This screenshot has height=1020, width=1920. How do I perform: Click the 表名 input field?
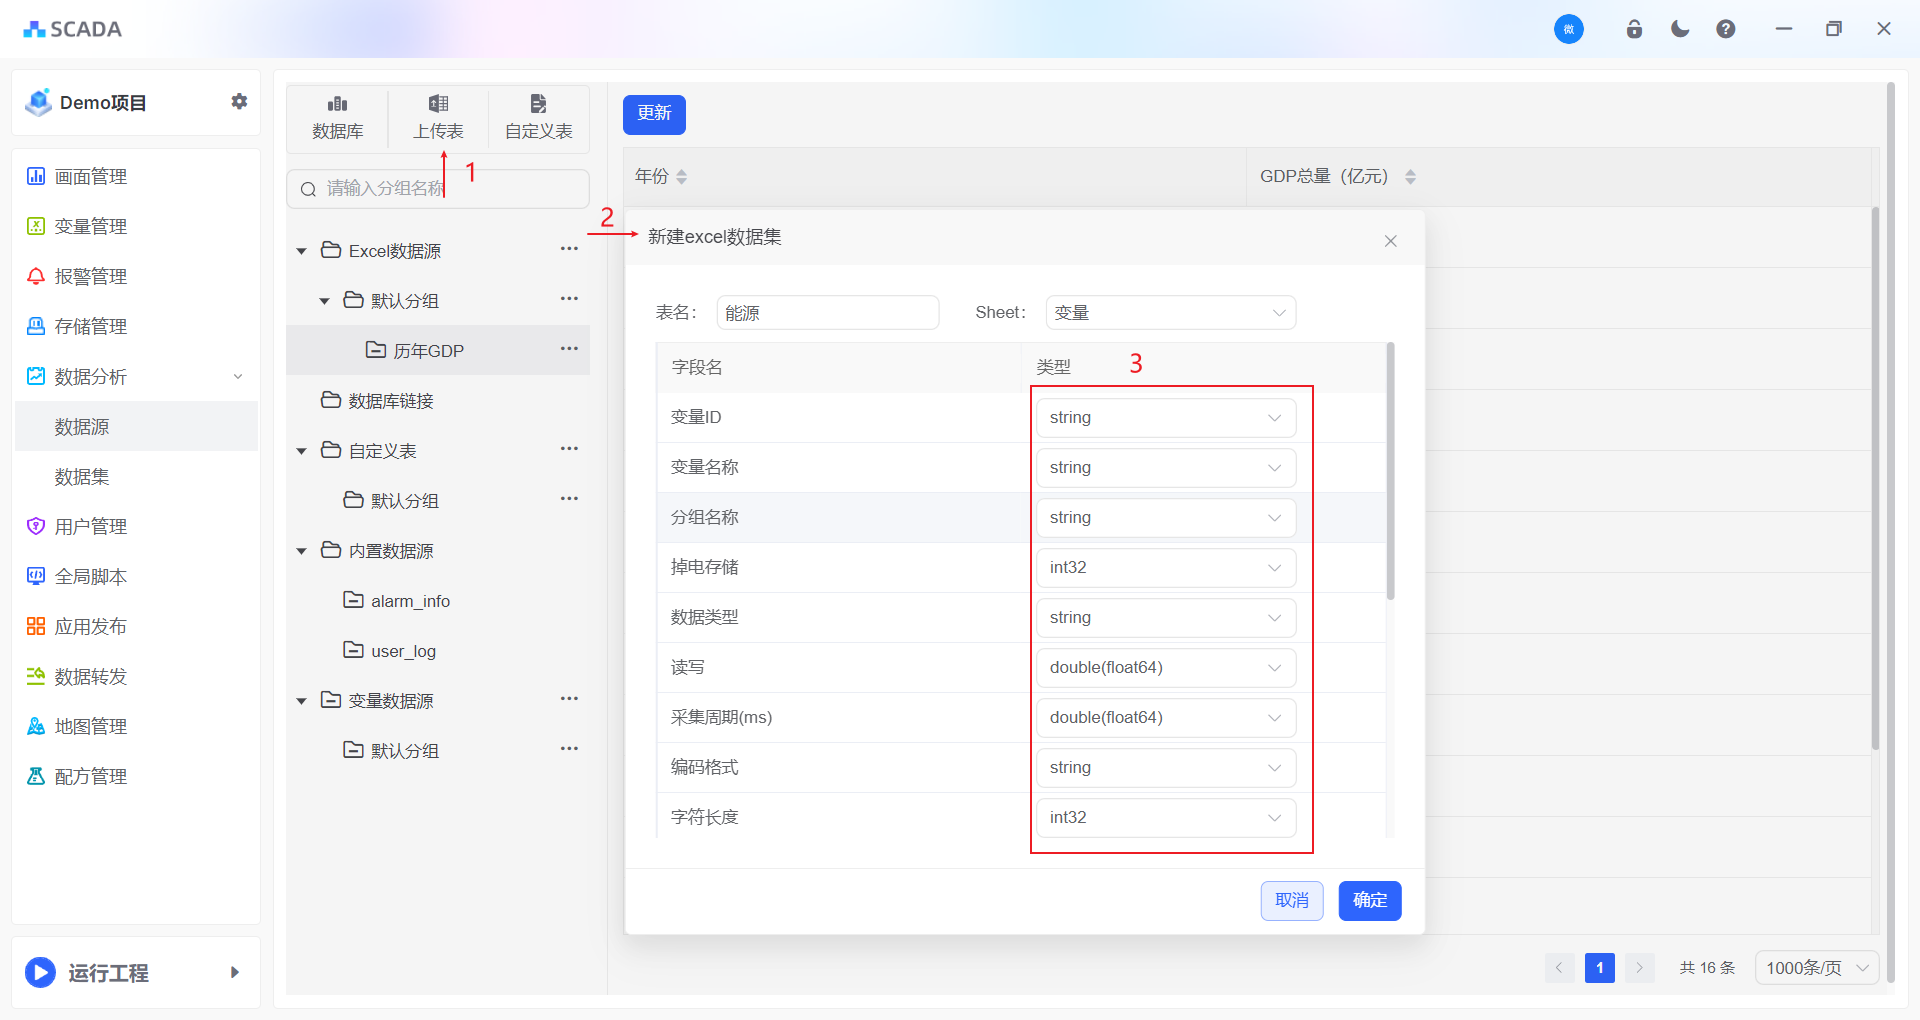[827, 313]
